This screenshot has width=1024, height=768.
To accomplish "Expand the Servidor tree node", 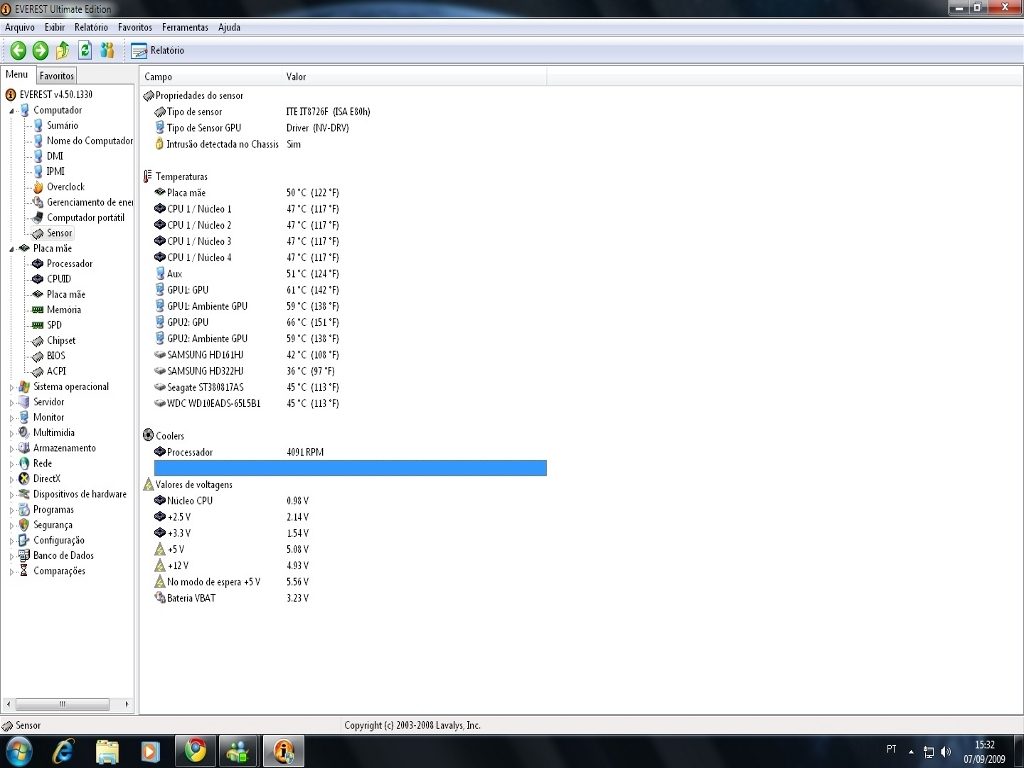I will click(x=11, y=402).
